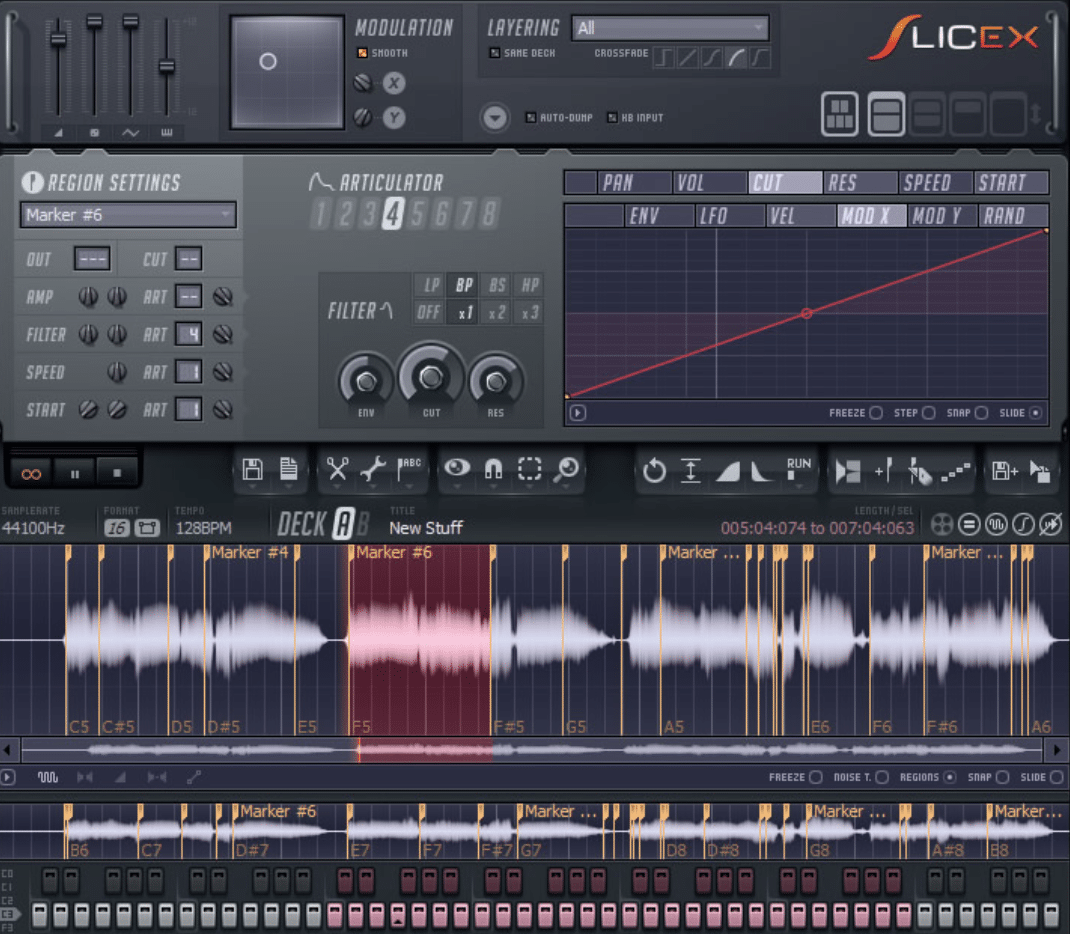1070x934 pixels.
Task: Open the Marker #6 region dropdown
Action: [x=128, y=215]
